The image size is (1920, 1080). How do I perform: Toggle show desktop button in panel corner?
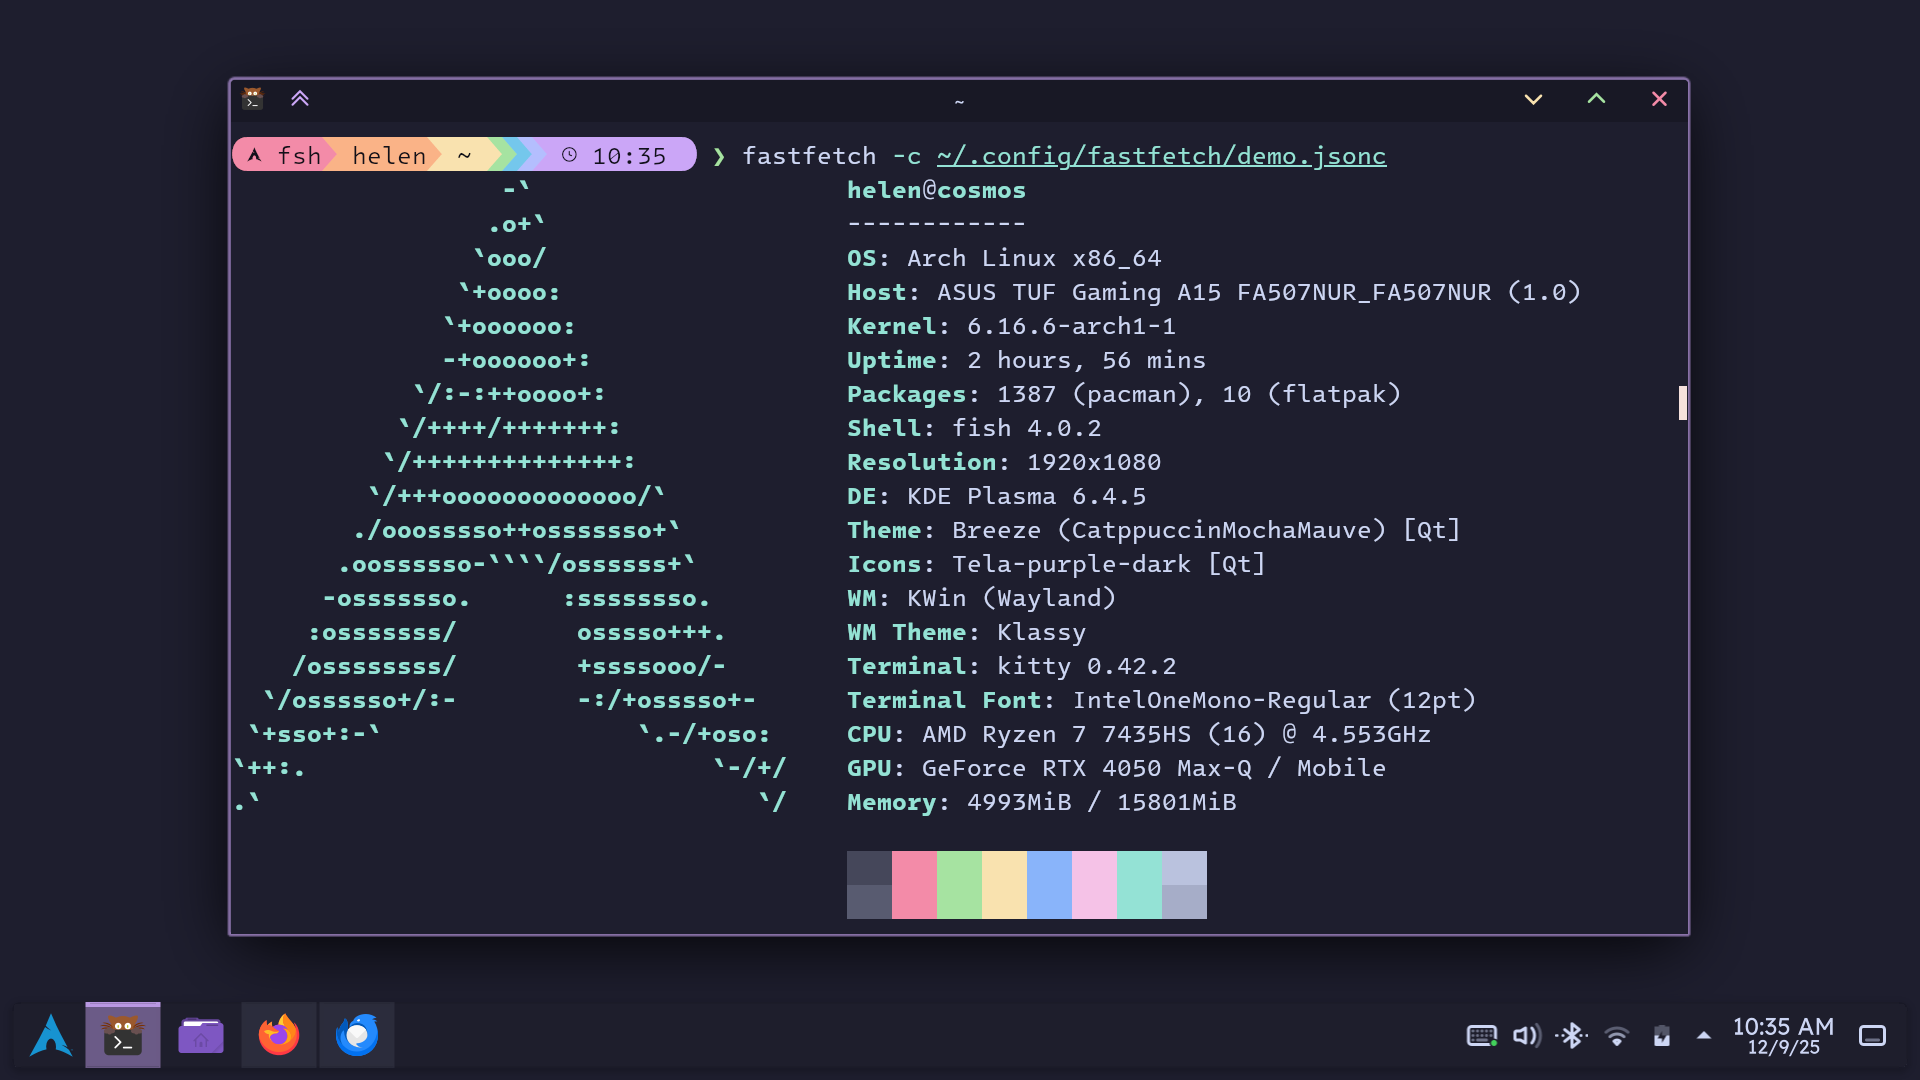point(1872,1036)
